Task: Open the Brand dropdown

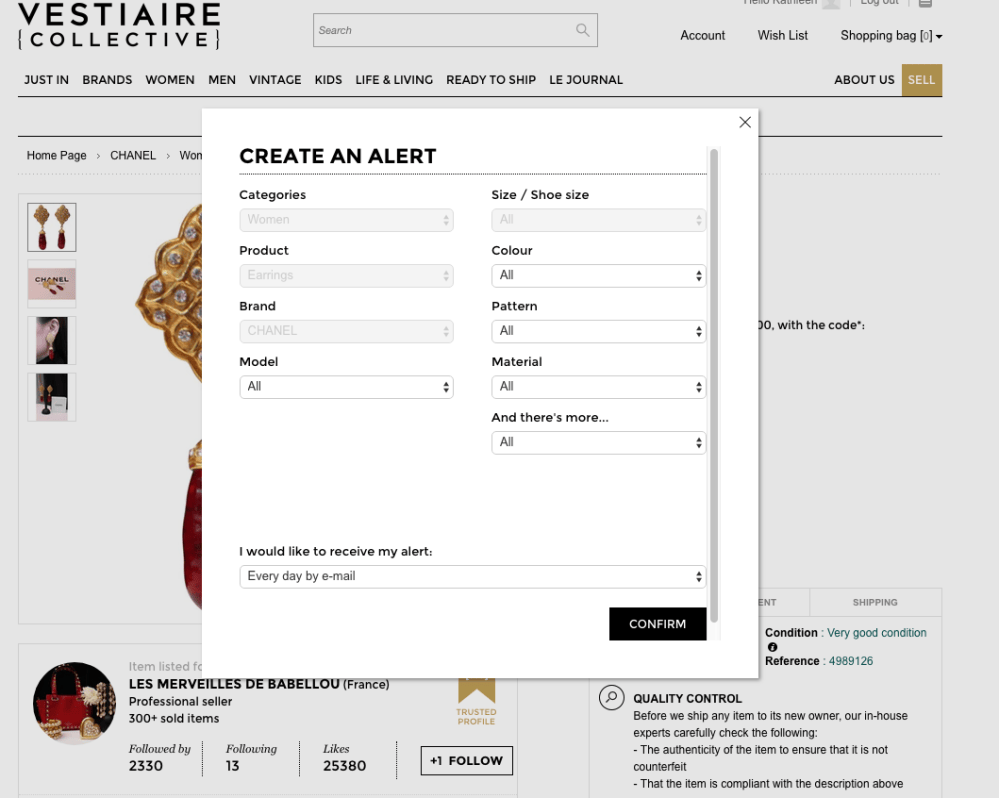Action: 346,331
